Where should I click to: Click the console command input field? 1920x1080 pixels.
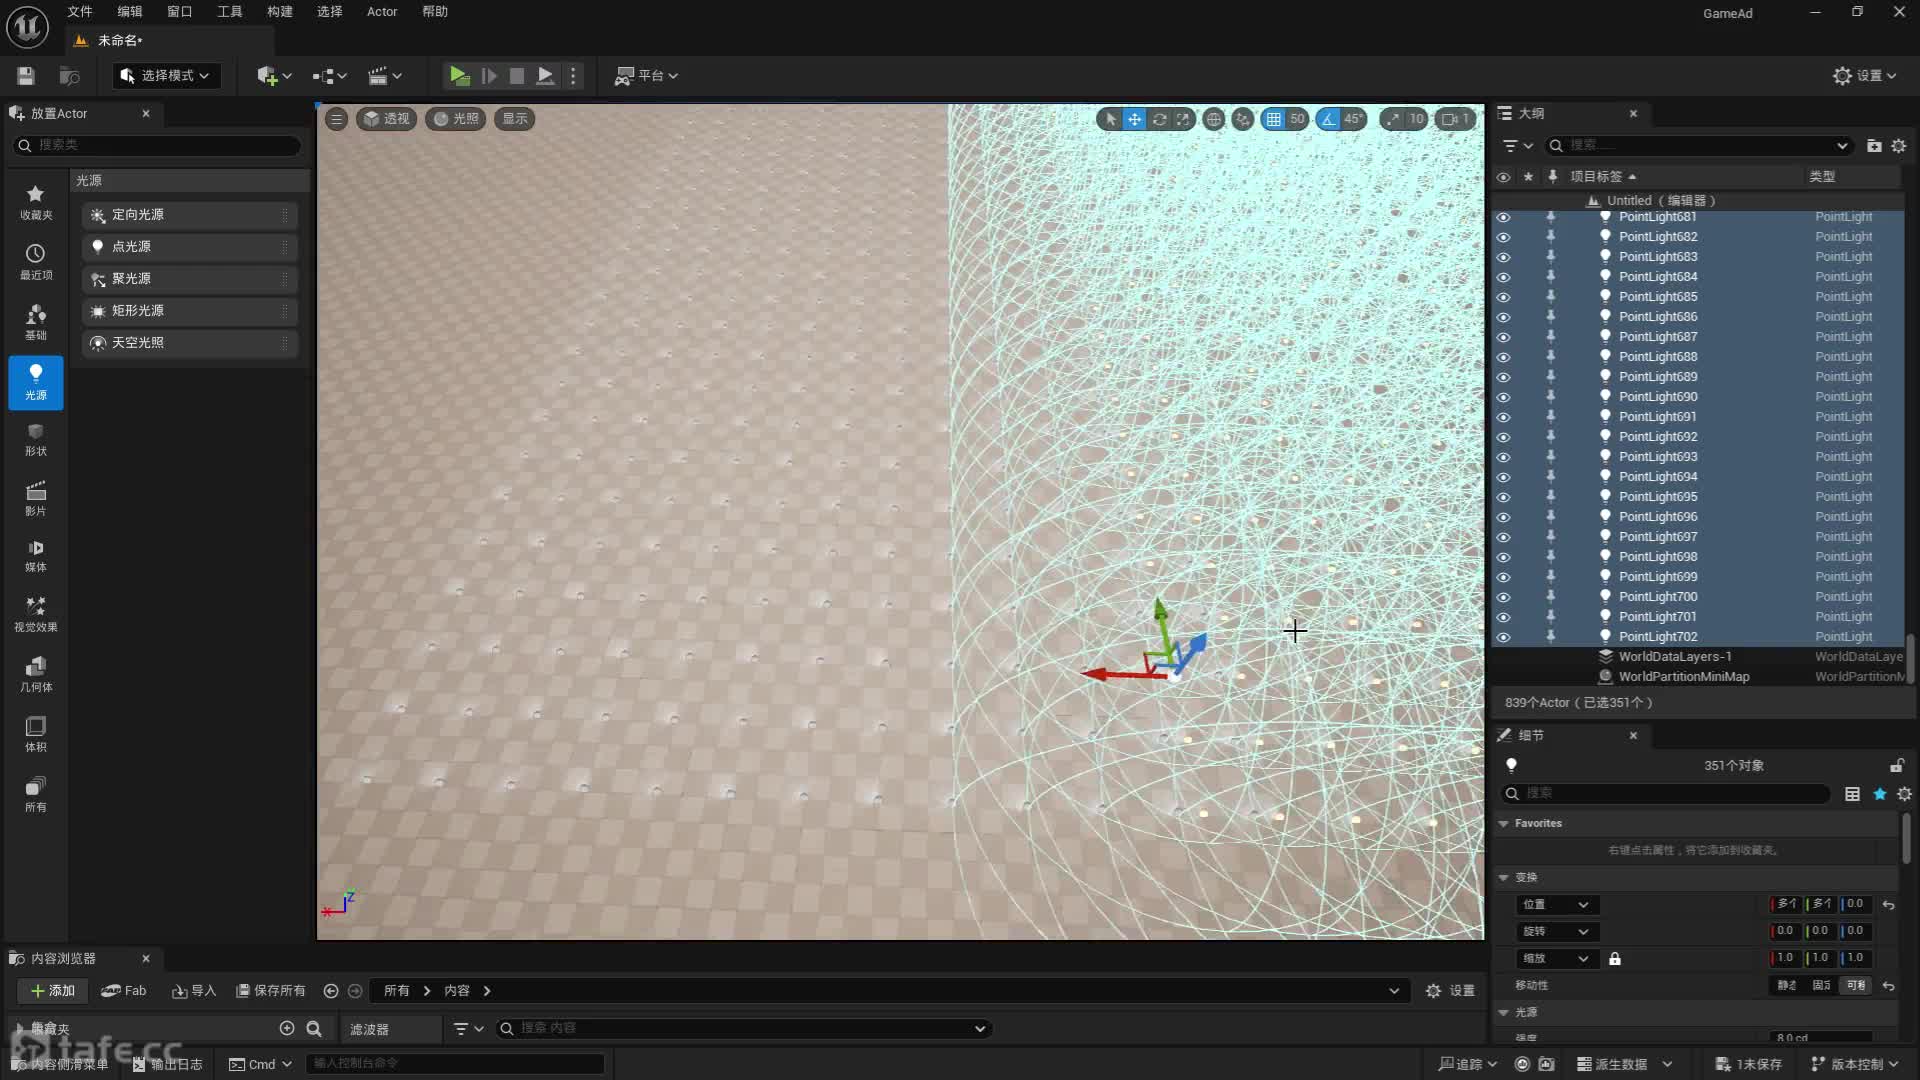(455, 1063)
